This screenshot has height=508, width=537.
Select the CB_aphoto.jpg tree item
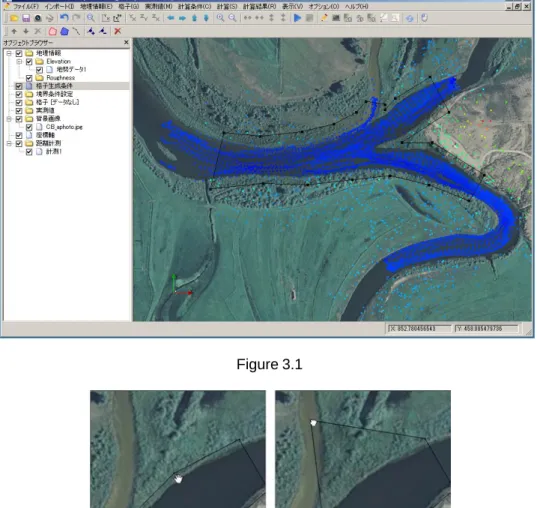pyautogui.click(x=64, y=127)
